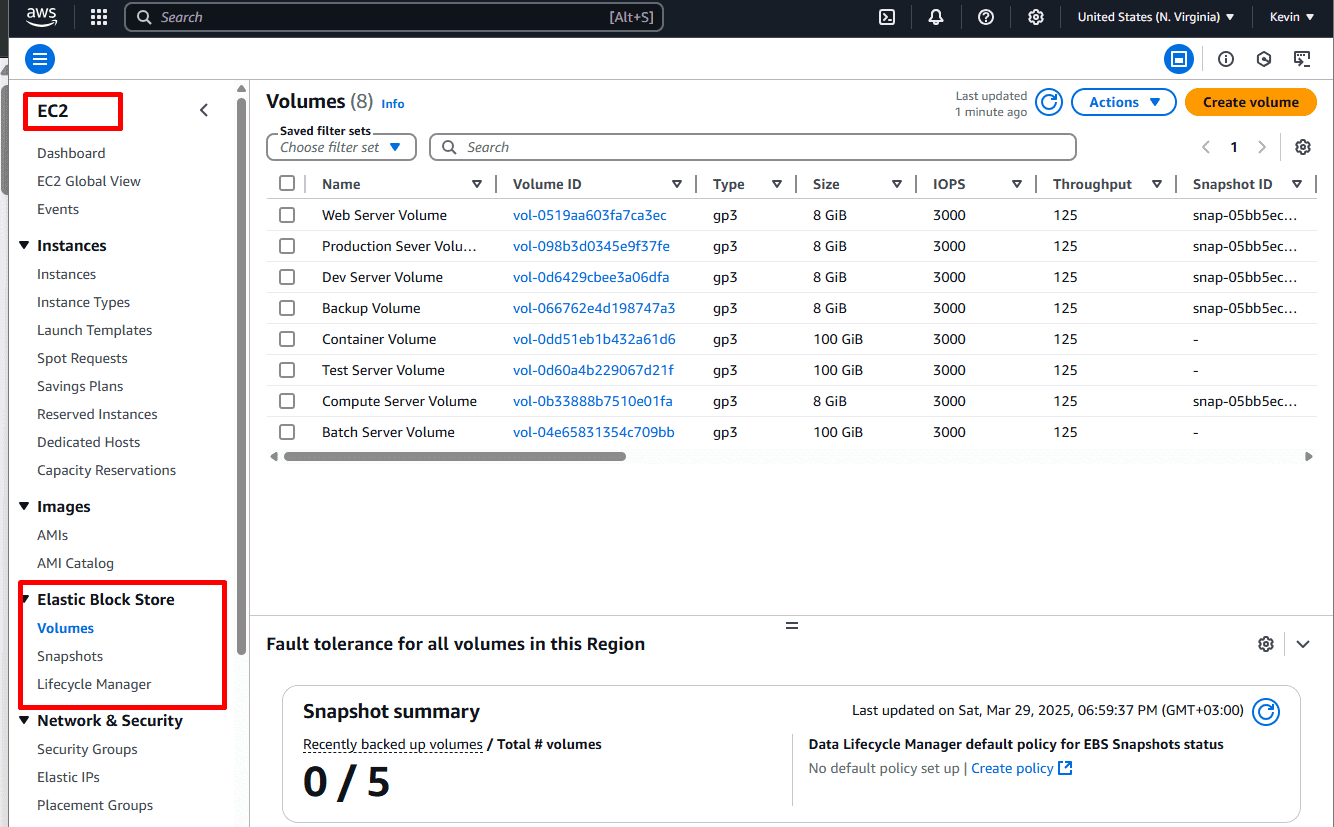Toggle the blue hamburger navigation menu
The height and width of the screenshot is (827, 1334).
(x=40, y=59)
